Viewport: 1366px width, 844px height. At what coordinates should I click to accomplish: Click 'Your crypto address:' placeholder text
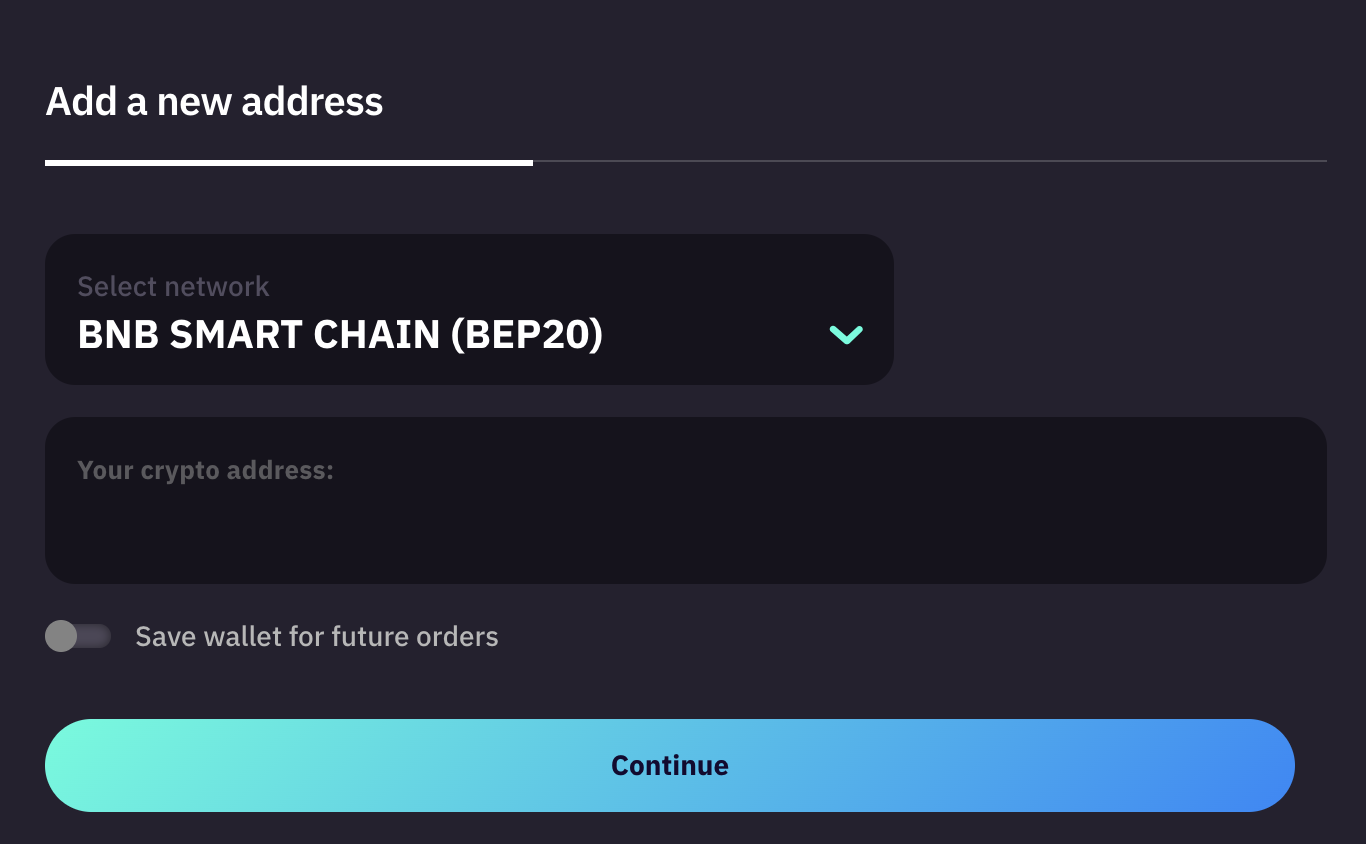tap(205, 470)
